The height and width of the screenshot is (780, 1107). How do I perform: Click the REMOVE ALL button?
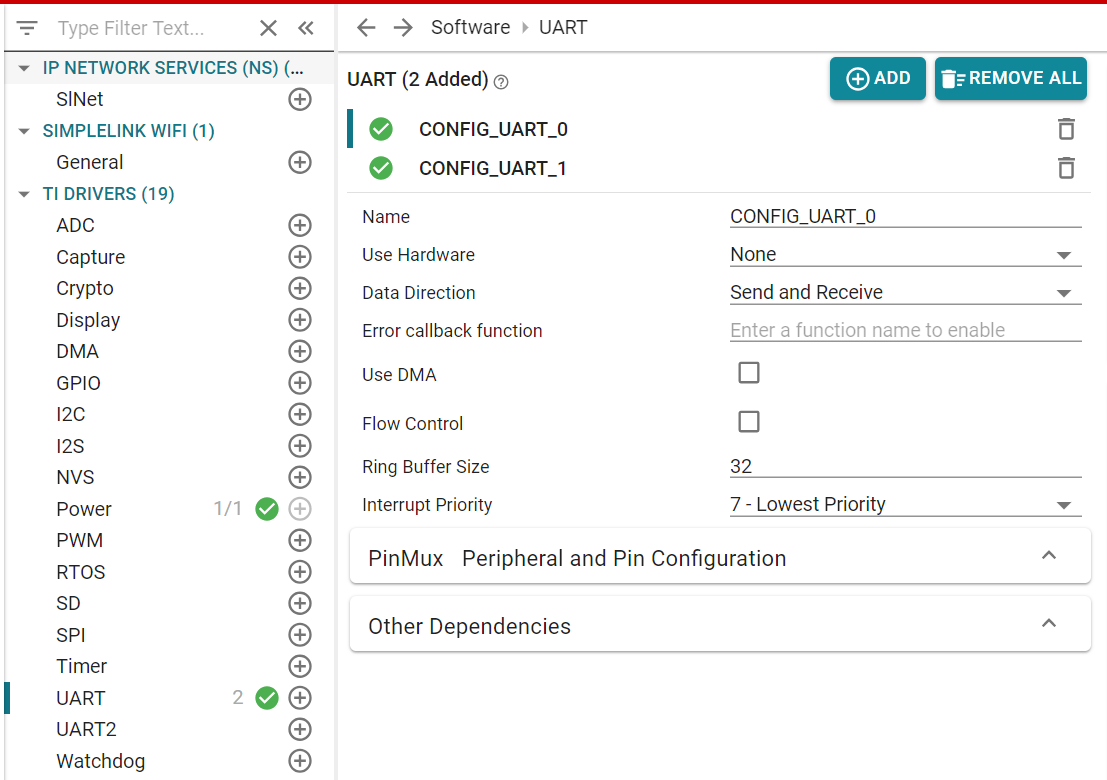[x=1010, y=79]
